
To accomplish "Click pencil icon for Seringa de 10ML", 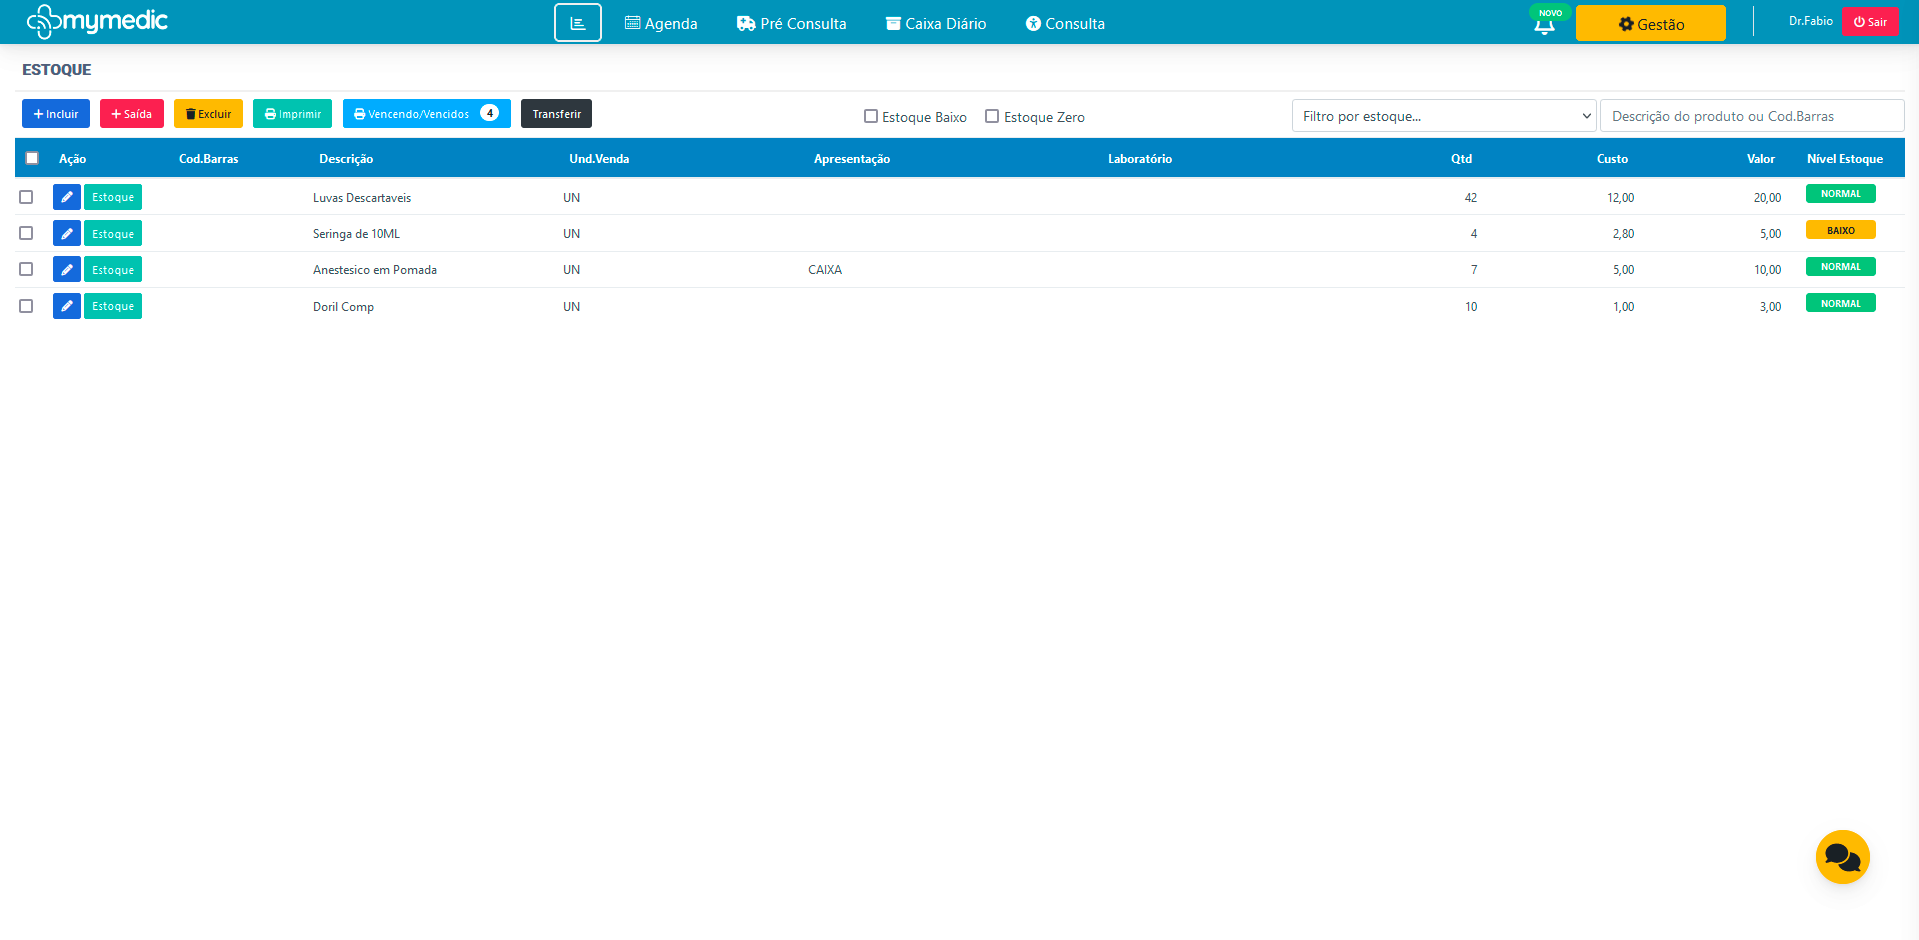I will point(66,233).
